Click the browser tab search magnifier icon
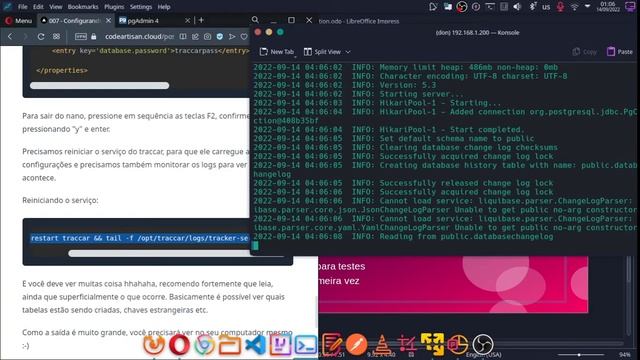This screenshot has height=360, width=640. click(x=255, y=20)
